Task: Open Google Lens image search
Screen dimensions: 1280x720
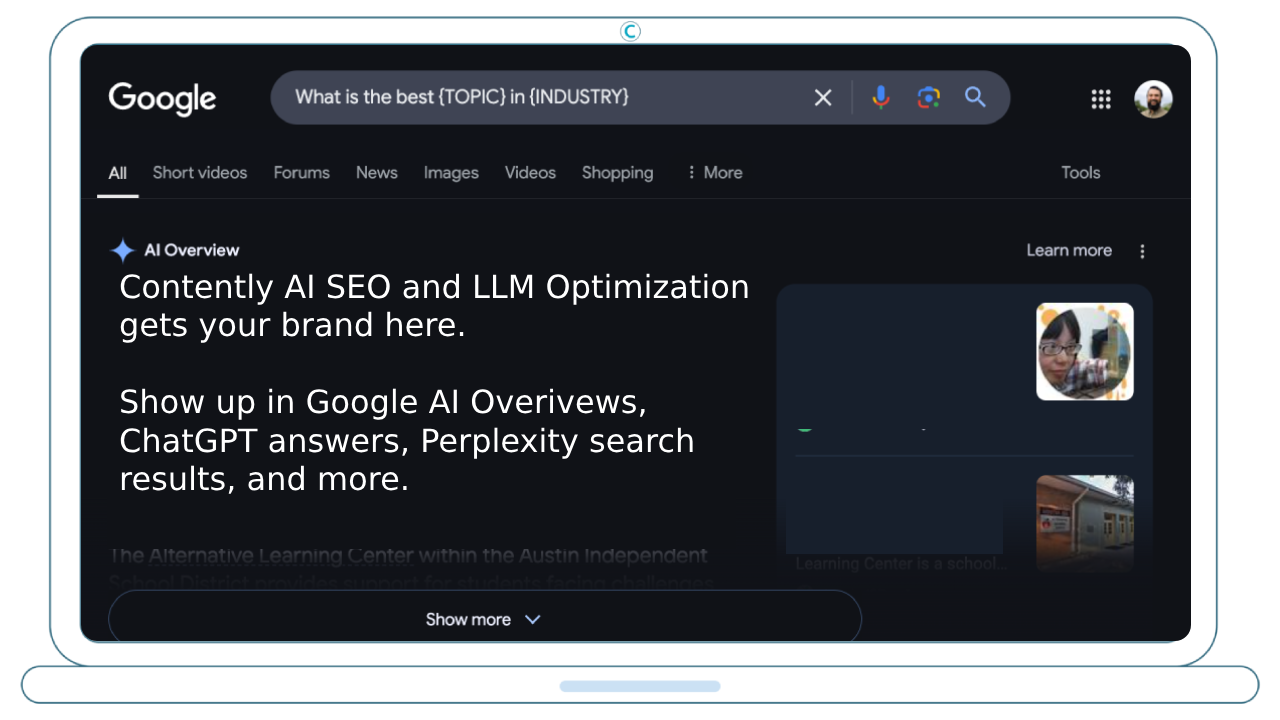Action: (x=928, y=97)
